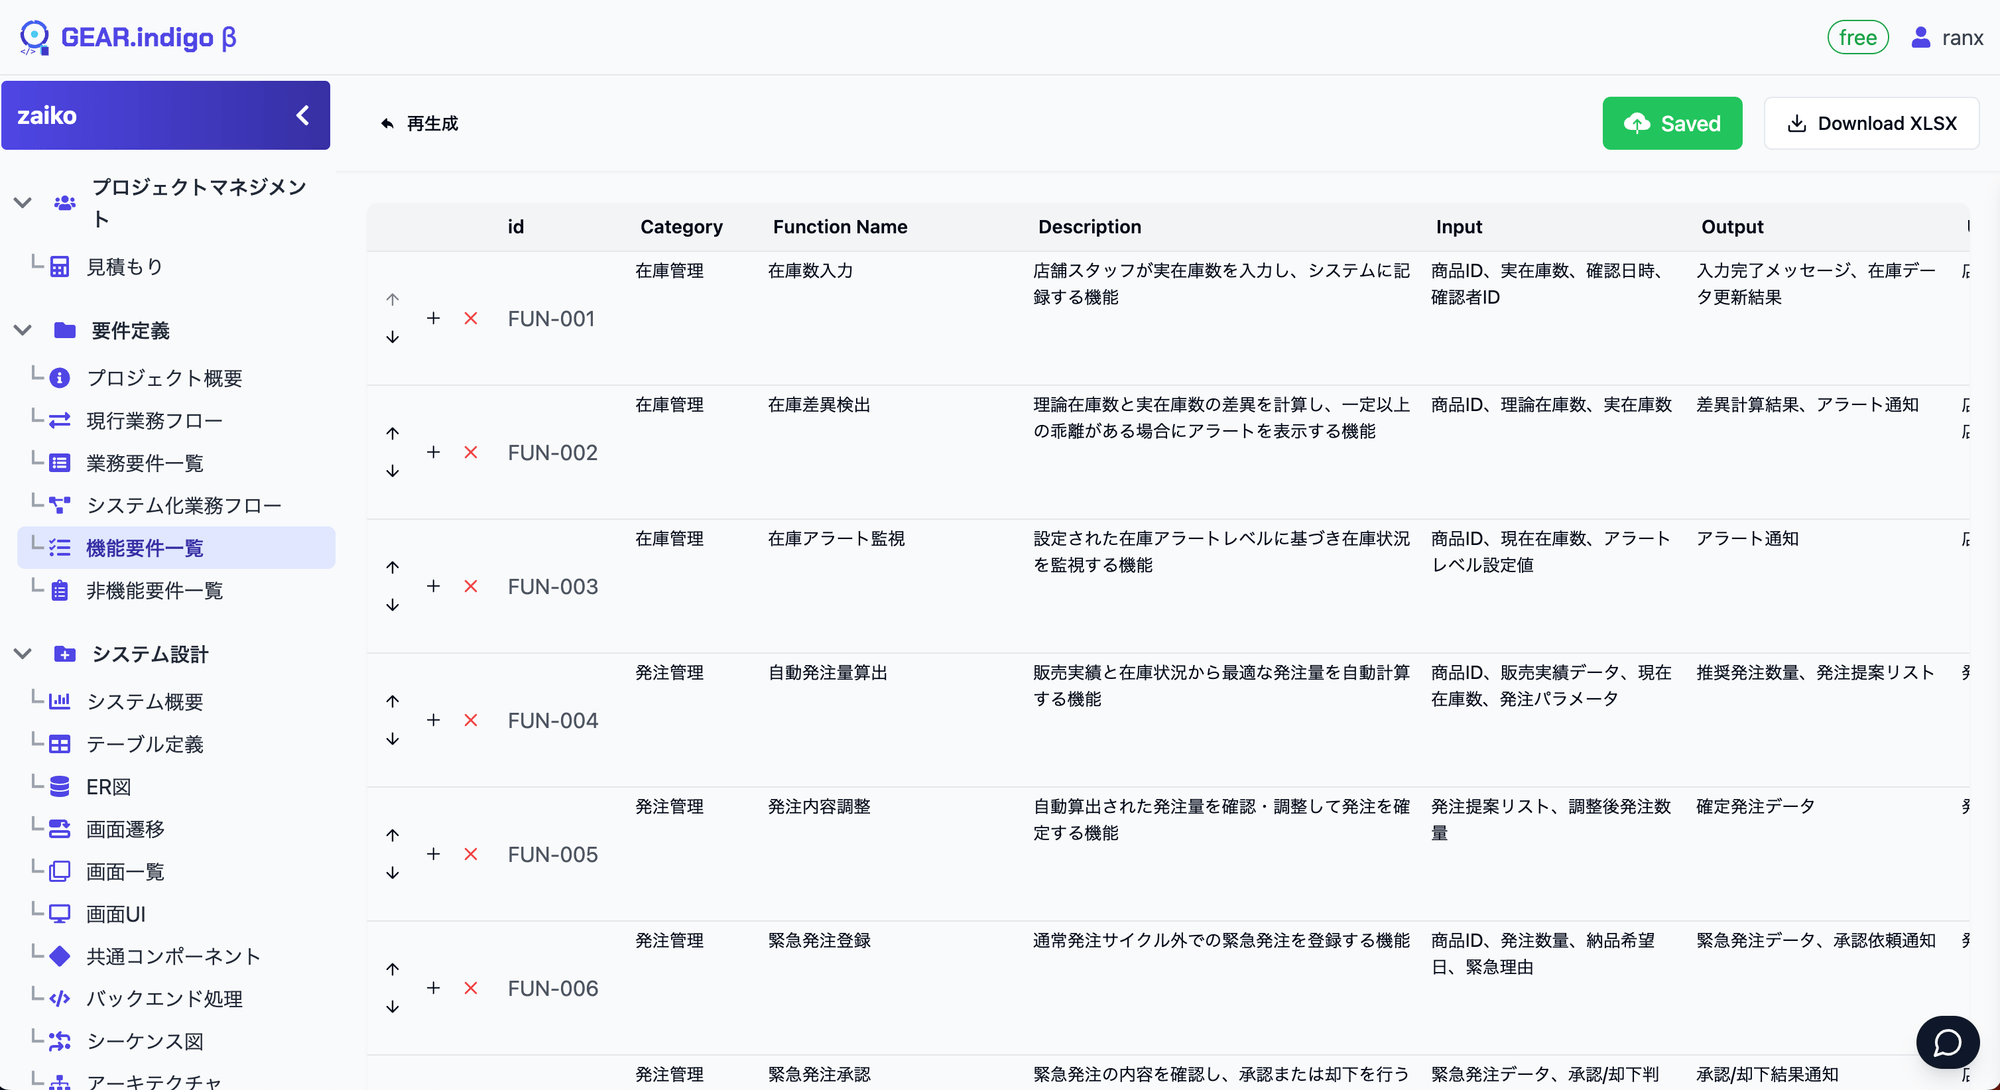Delete row FUN-005
This screenshot has height=1090, width=2000.
[x=470, y=854]
